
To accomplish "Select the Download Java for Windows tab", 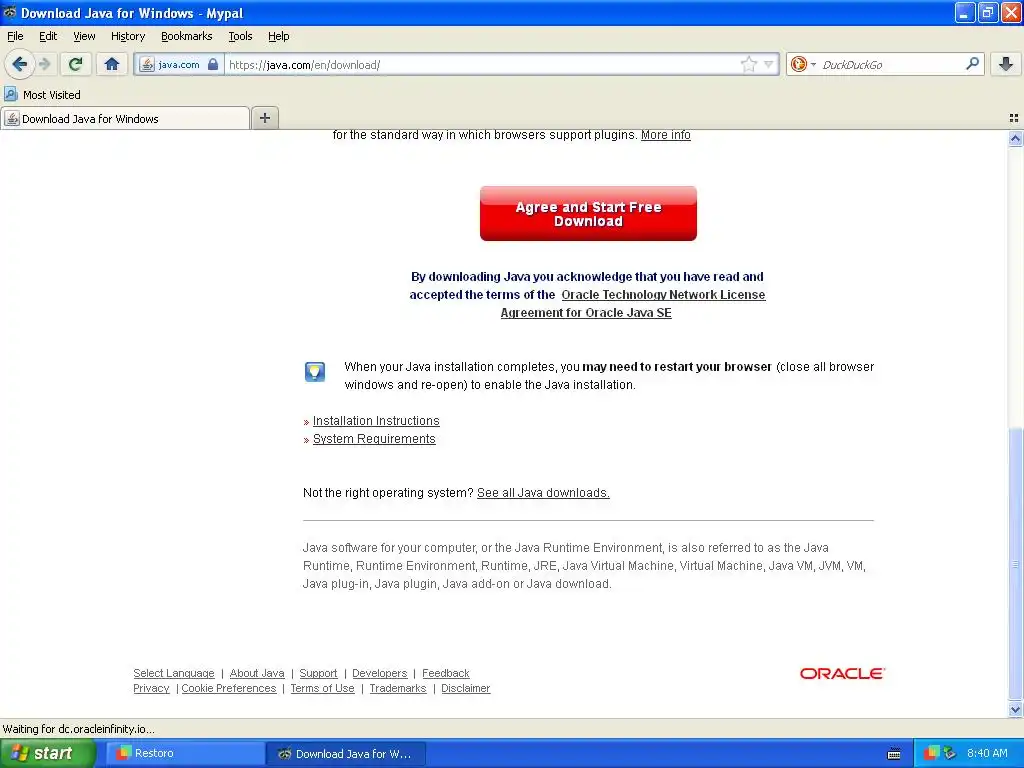I will point(125,118).
